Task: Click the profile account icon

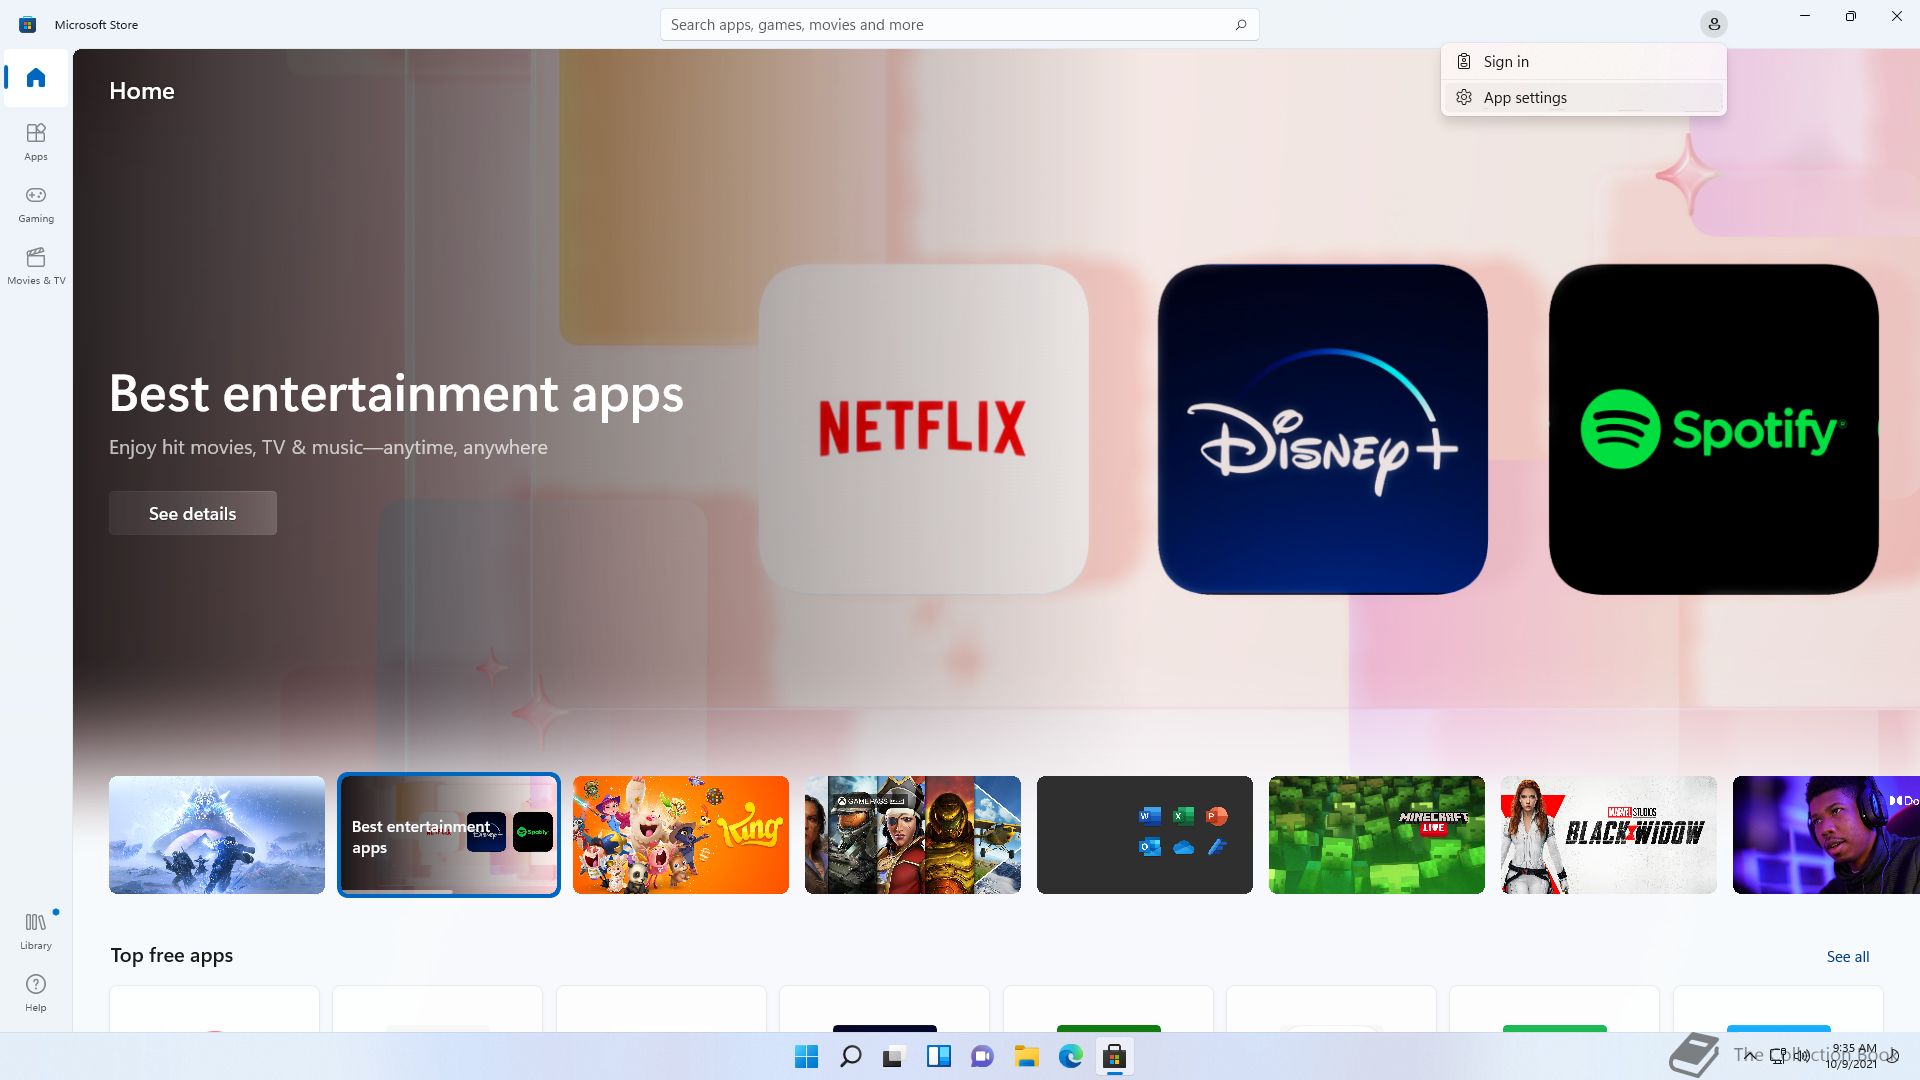Action: (x=1714, y=24)
